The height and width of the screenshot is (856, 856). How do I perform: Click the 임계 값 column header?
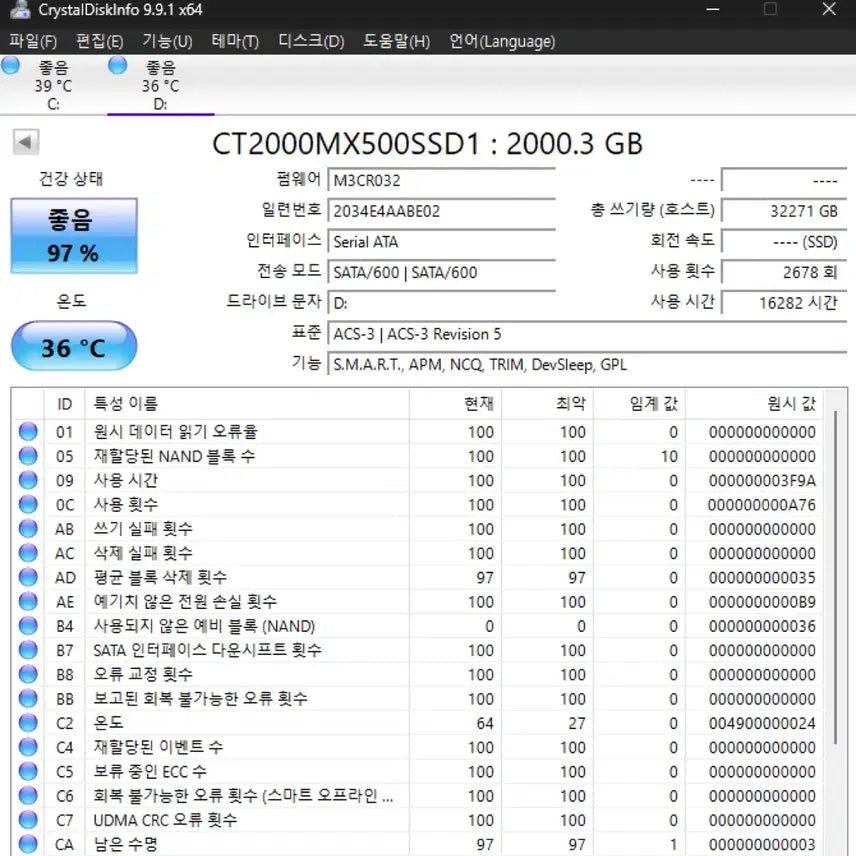click(x=639, y=403)
